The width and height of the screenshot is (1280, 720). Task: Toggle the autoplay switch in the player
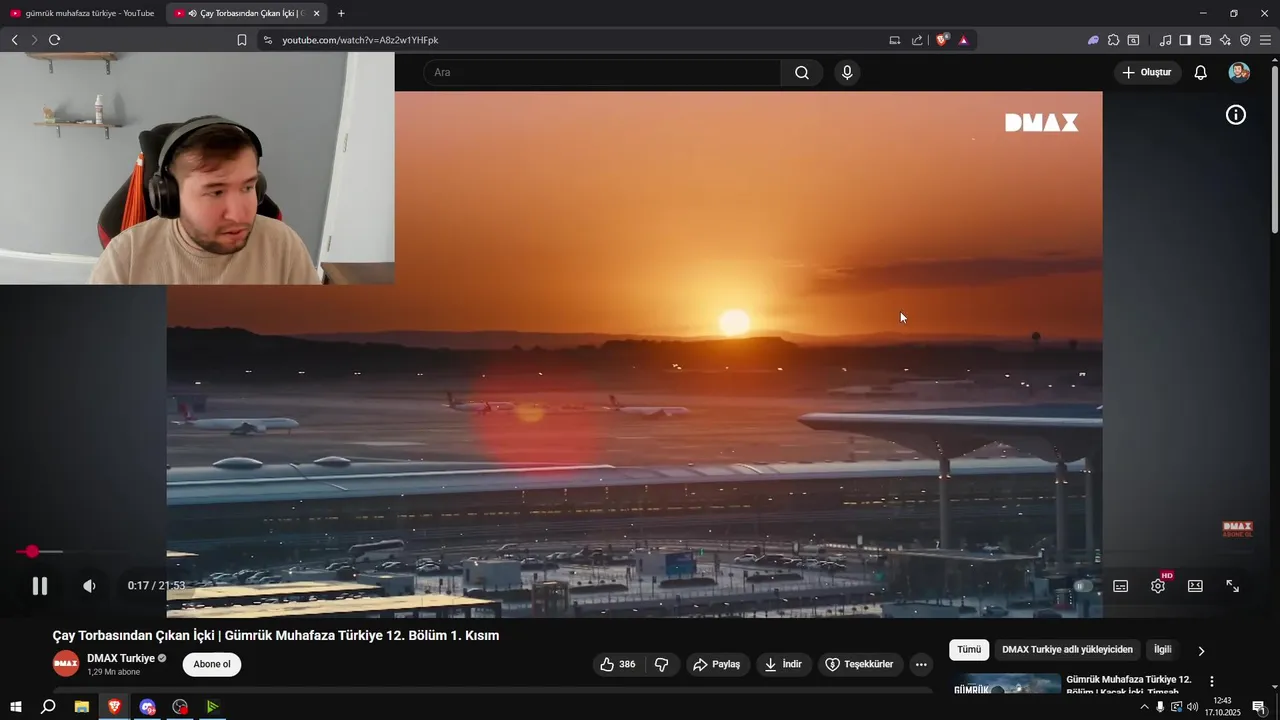[1083, 586]
